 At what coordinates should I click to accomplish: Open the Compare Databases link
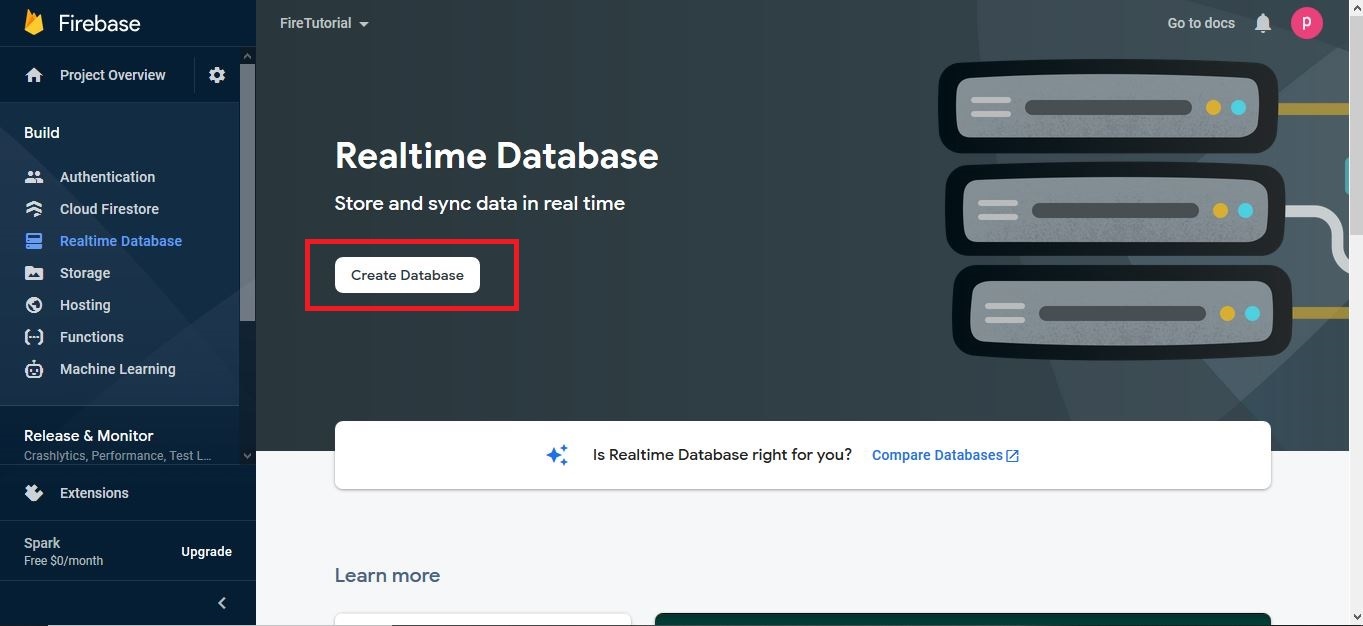937,454
